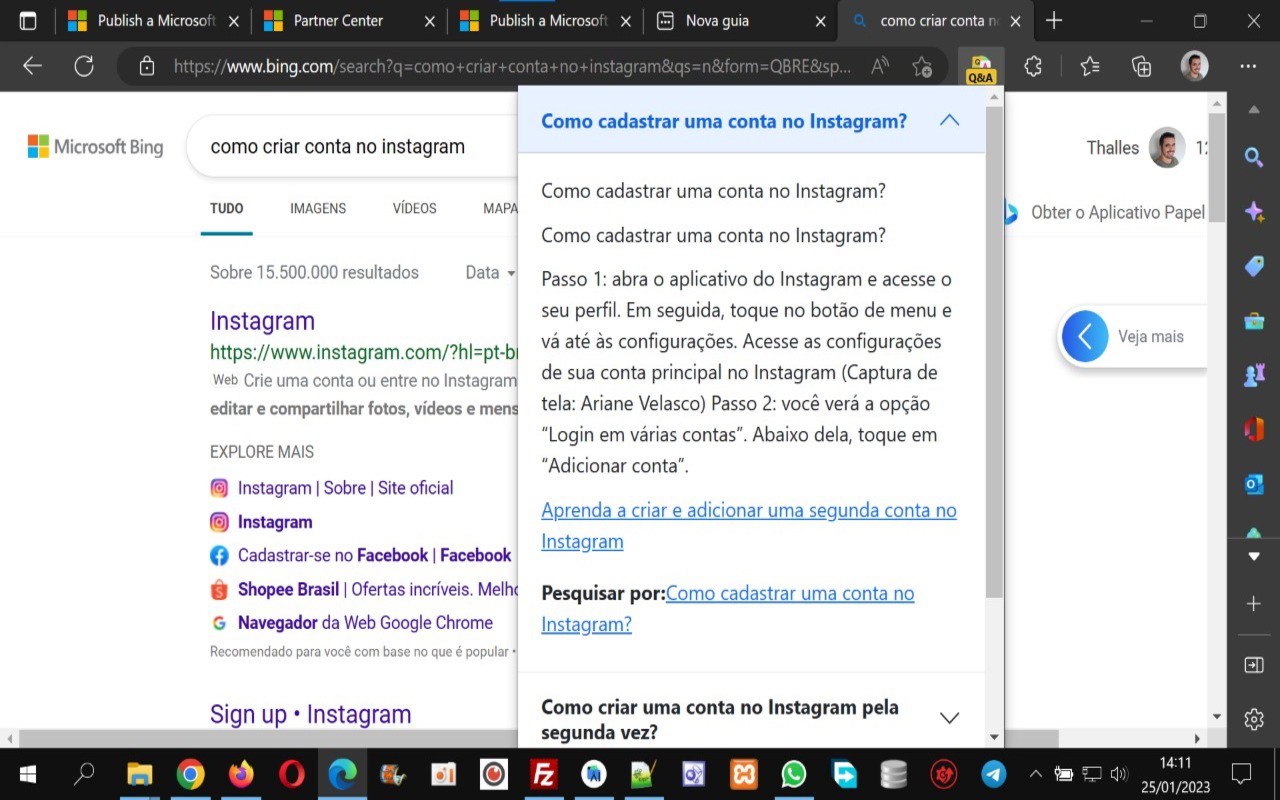Select the TUDO search tab
Screen dimensions: 1280x800
pyautogui.click(x=227, y=208)
